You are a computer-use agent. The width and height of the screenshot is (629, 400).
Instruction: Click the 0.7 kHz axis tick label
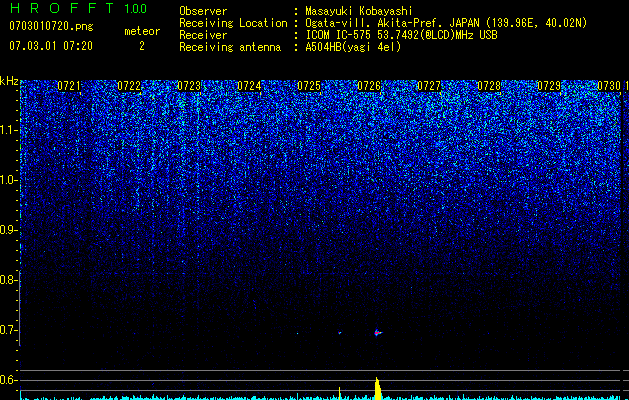coord(8,330)
